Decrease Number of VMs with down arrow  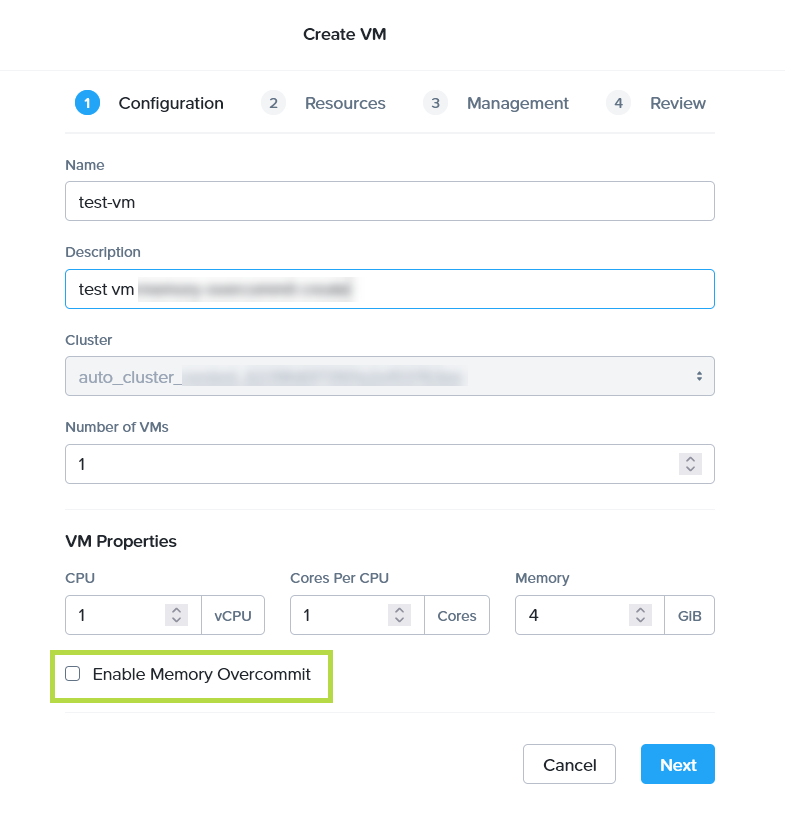click(x=690, y=469)
